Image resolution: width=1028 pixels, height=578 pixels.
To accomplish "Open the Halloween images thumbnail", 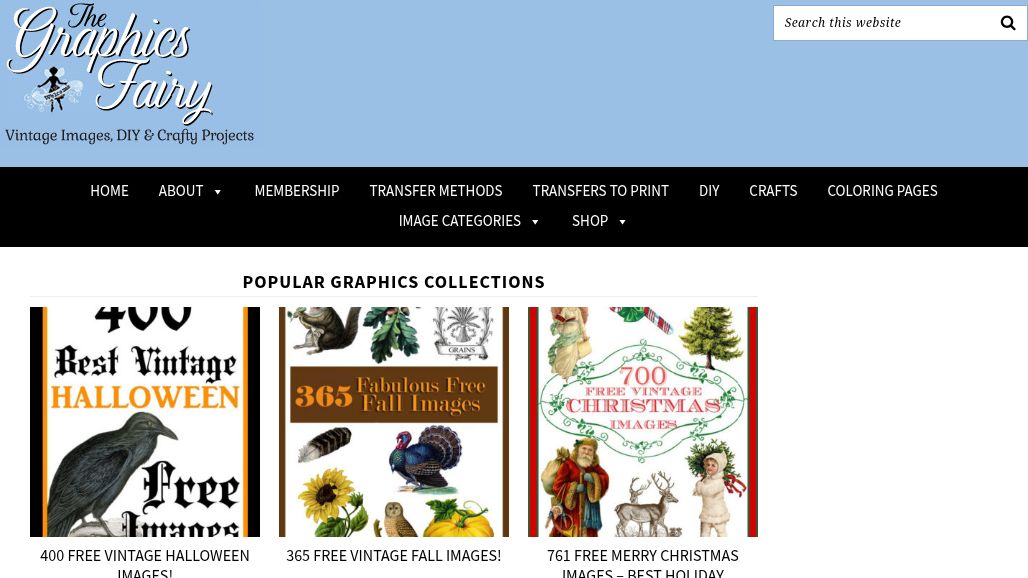I will [x=145, y=422].
